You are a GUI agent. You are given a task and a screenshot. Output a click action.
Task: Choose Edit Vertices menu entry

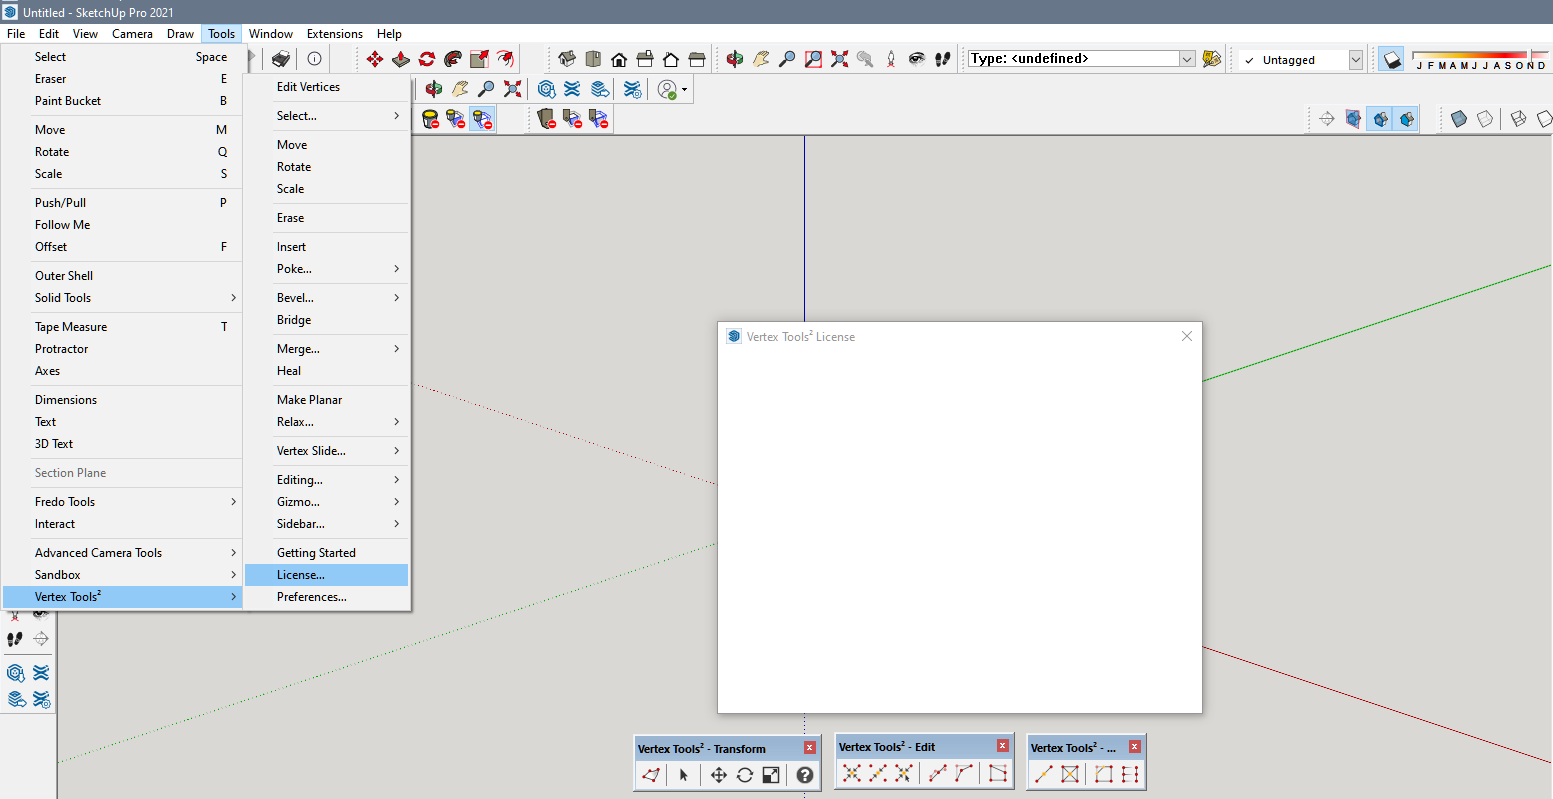(x=327, y=87)
